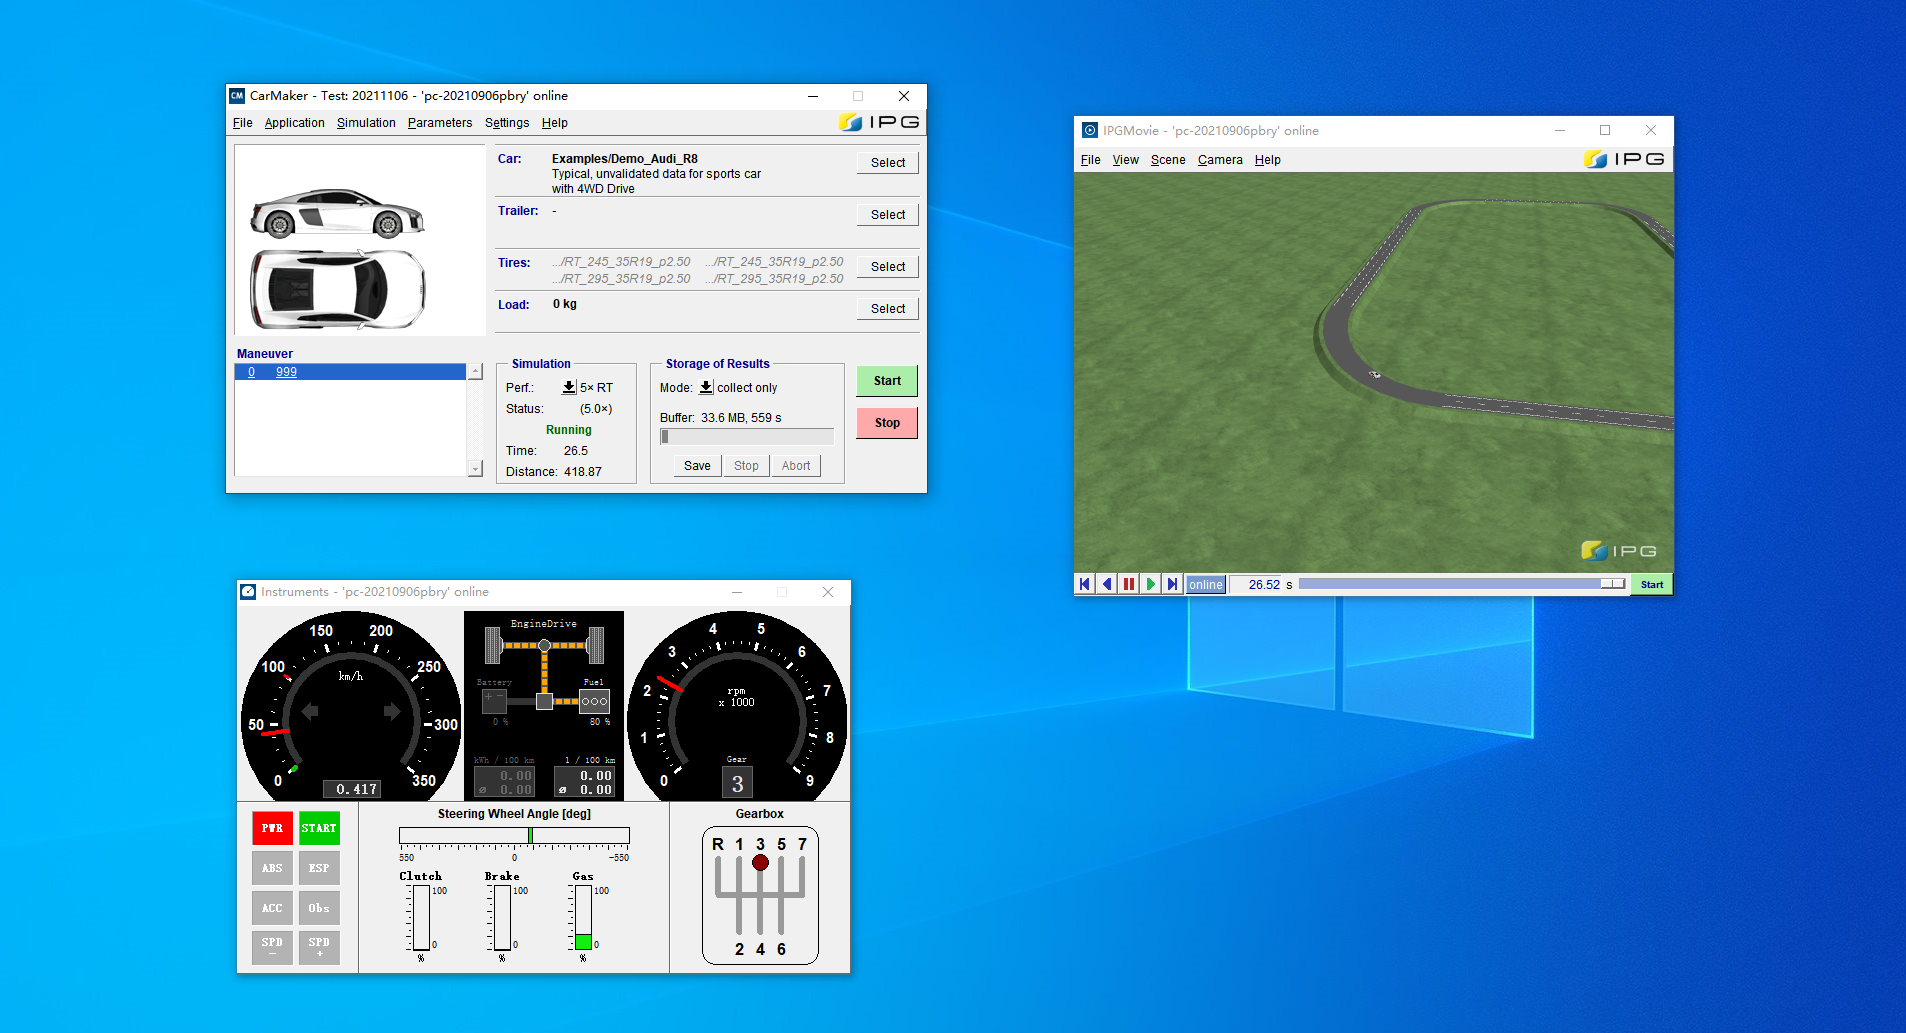The height and width of the screenshot is (1033, 1906).
Task: Open the Camera menu in IPGMovie
Action: click(1220, 160)
